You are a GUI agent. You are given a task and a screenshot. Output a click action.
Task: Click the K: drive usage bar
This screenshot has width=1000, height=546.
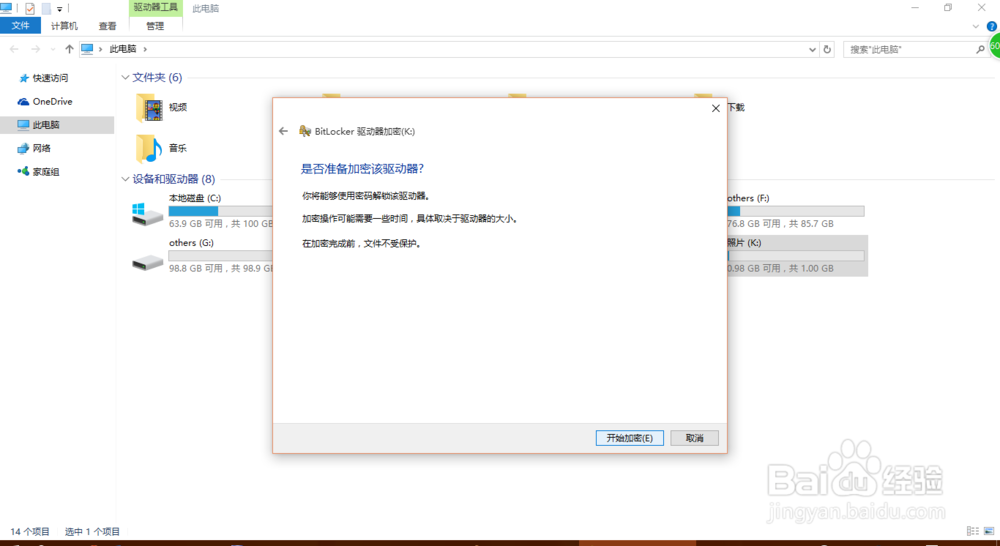point(796,256)
